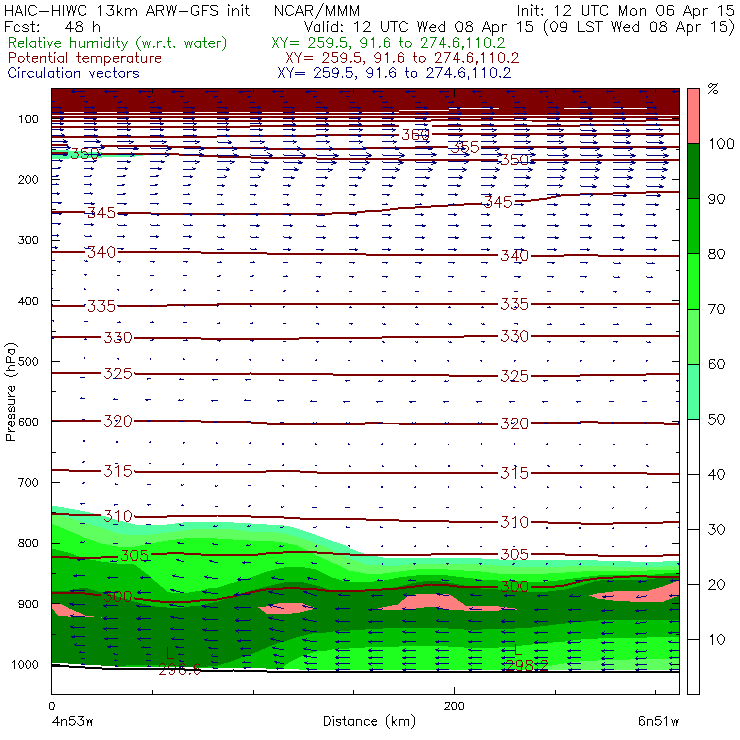Click the '298.2' low value label
The width and height of the screenshot is (740, 740).
click(x=527, y=665)
